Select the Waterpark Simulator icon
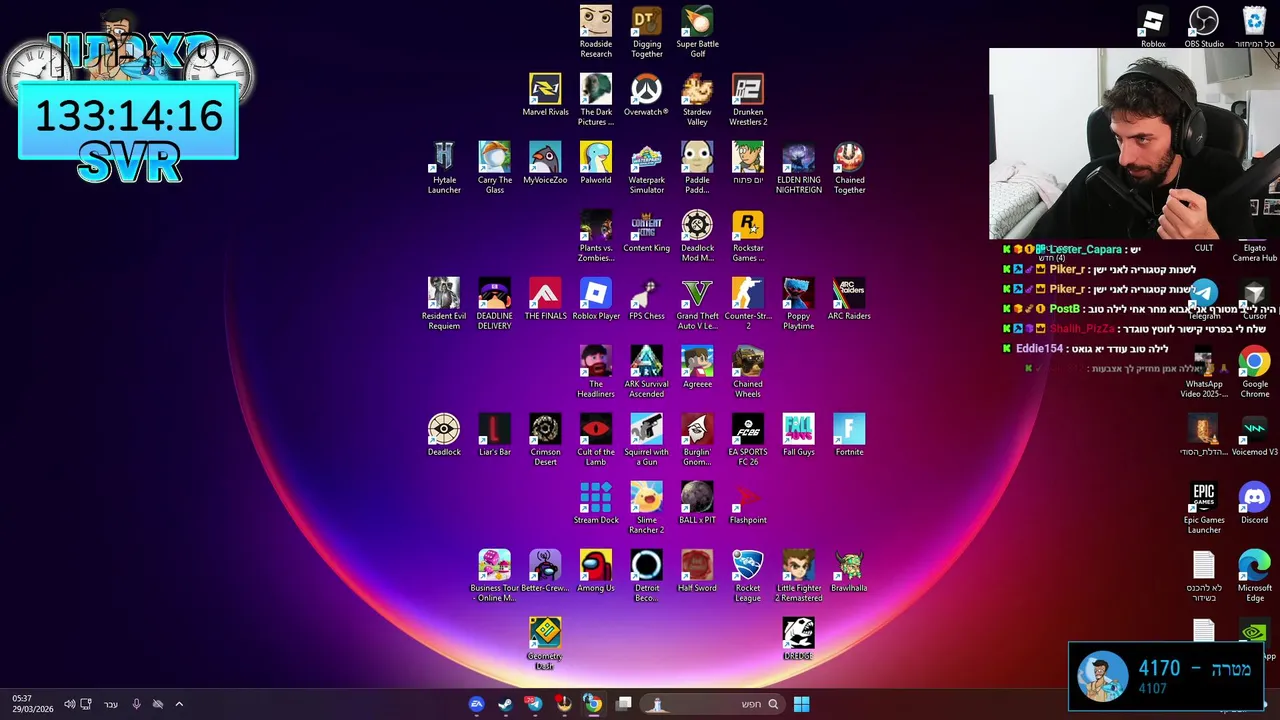 coord(647,168)
